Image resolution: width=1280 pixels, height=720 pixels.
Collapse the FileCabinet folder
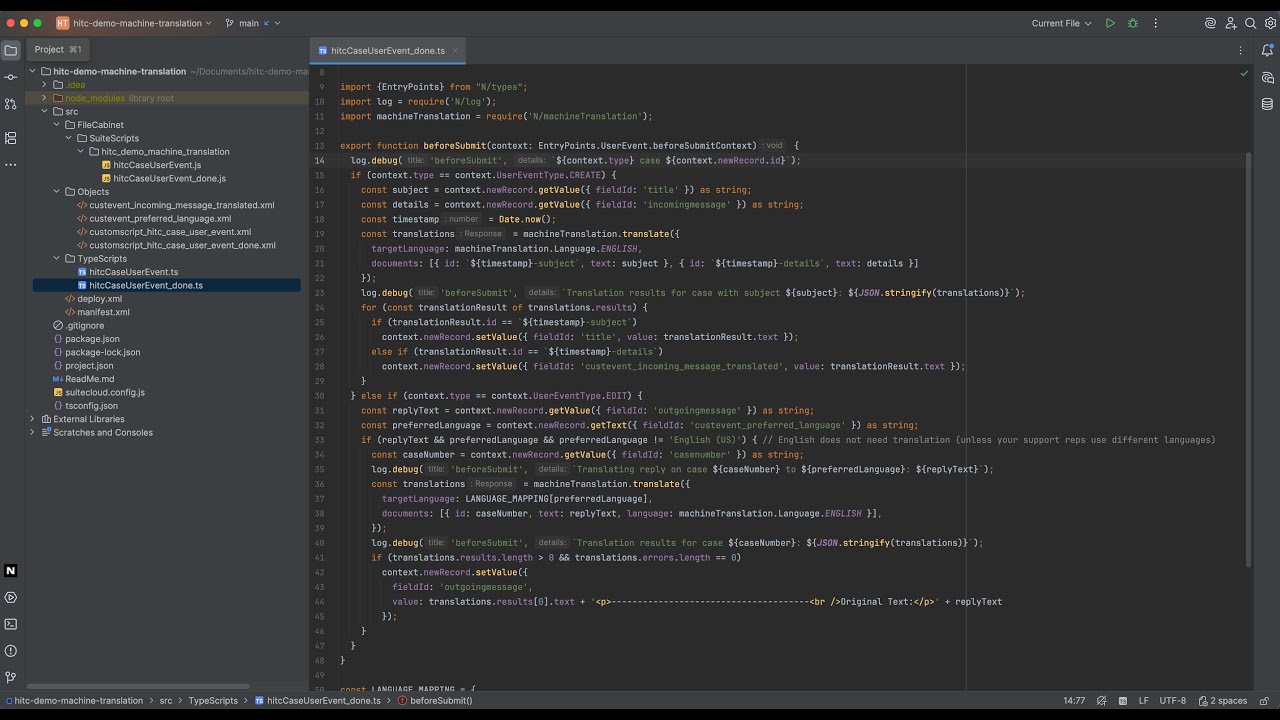(56, 125)
